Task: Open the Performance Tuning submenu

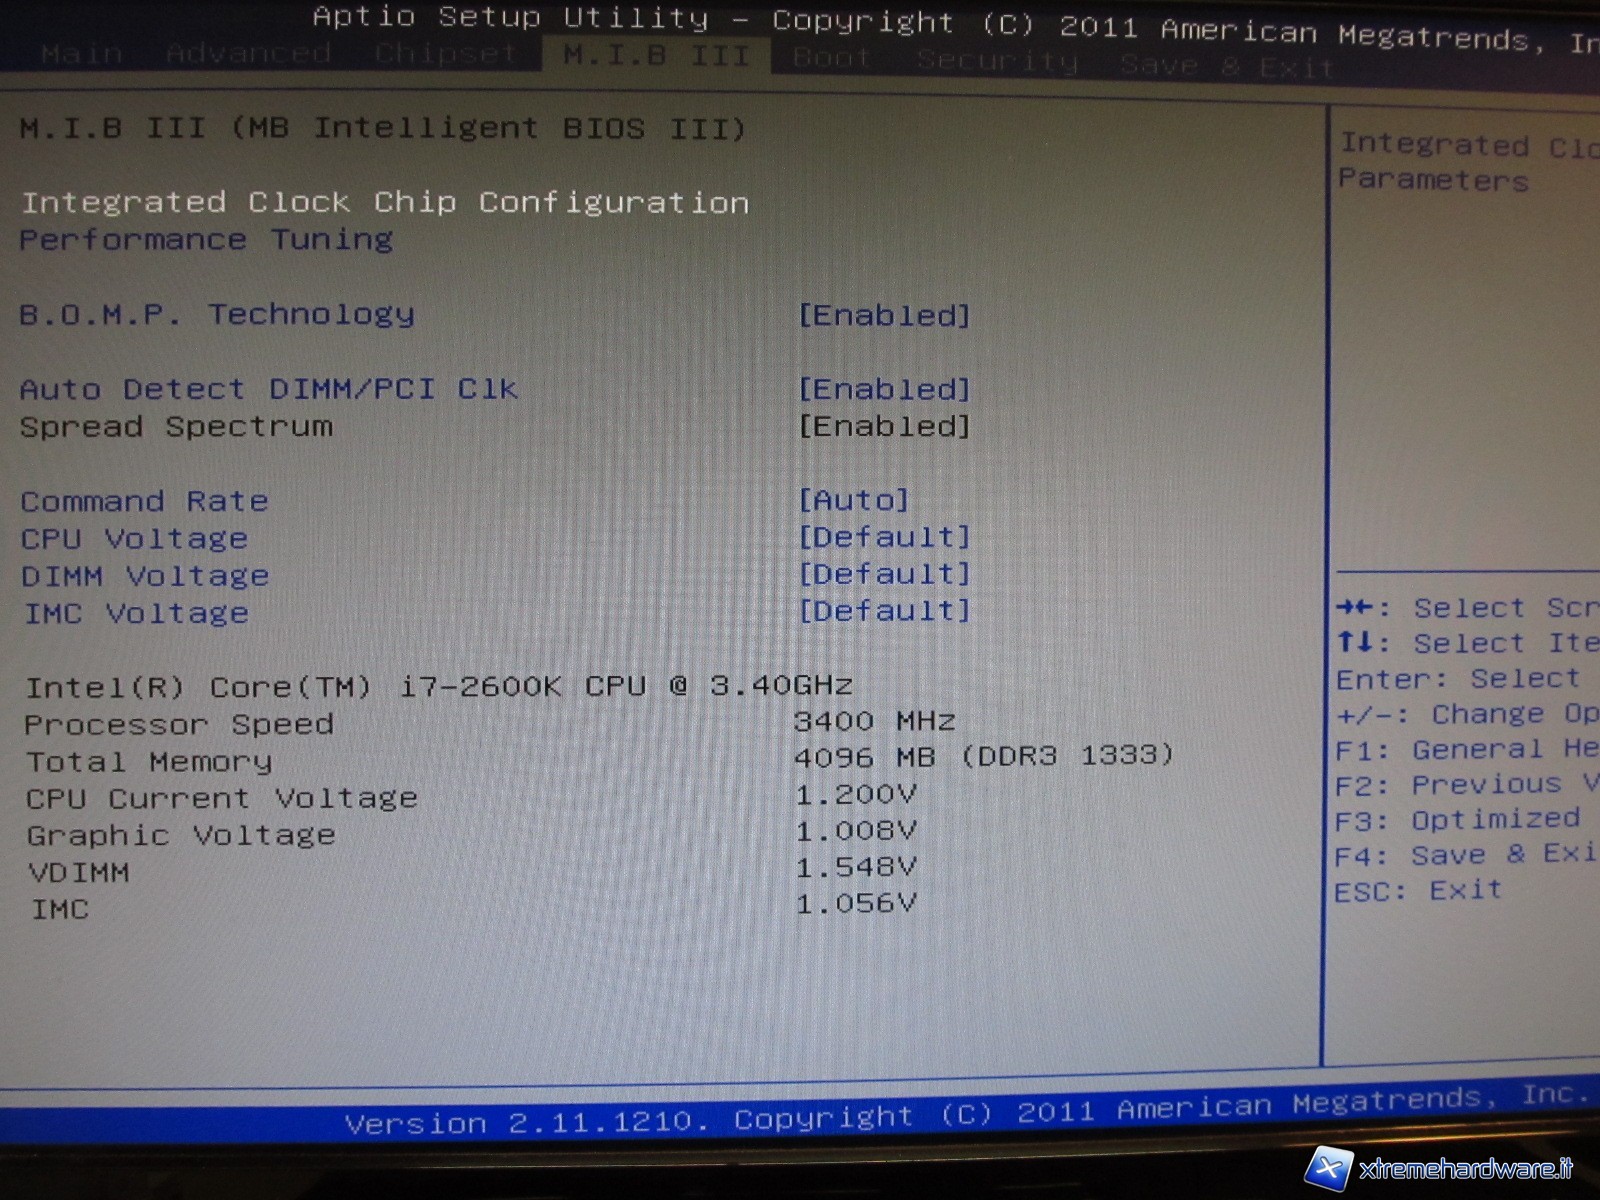Action: coord(206,240)
